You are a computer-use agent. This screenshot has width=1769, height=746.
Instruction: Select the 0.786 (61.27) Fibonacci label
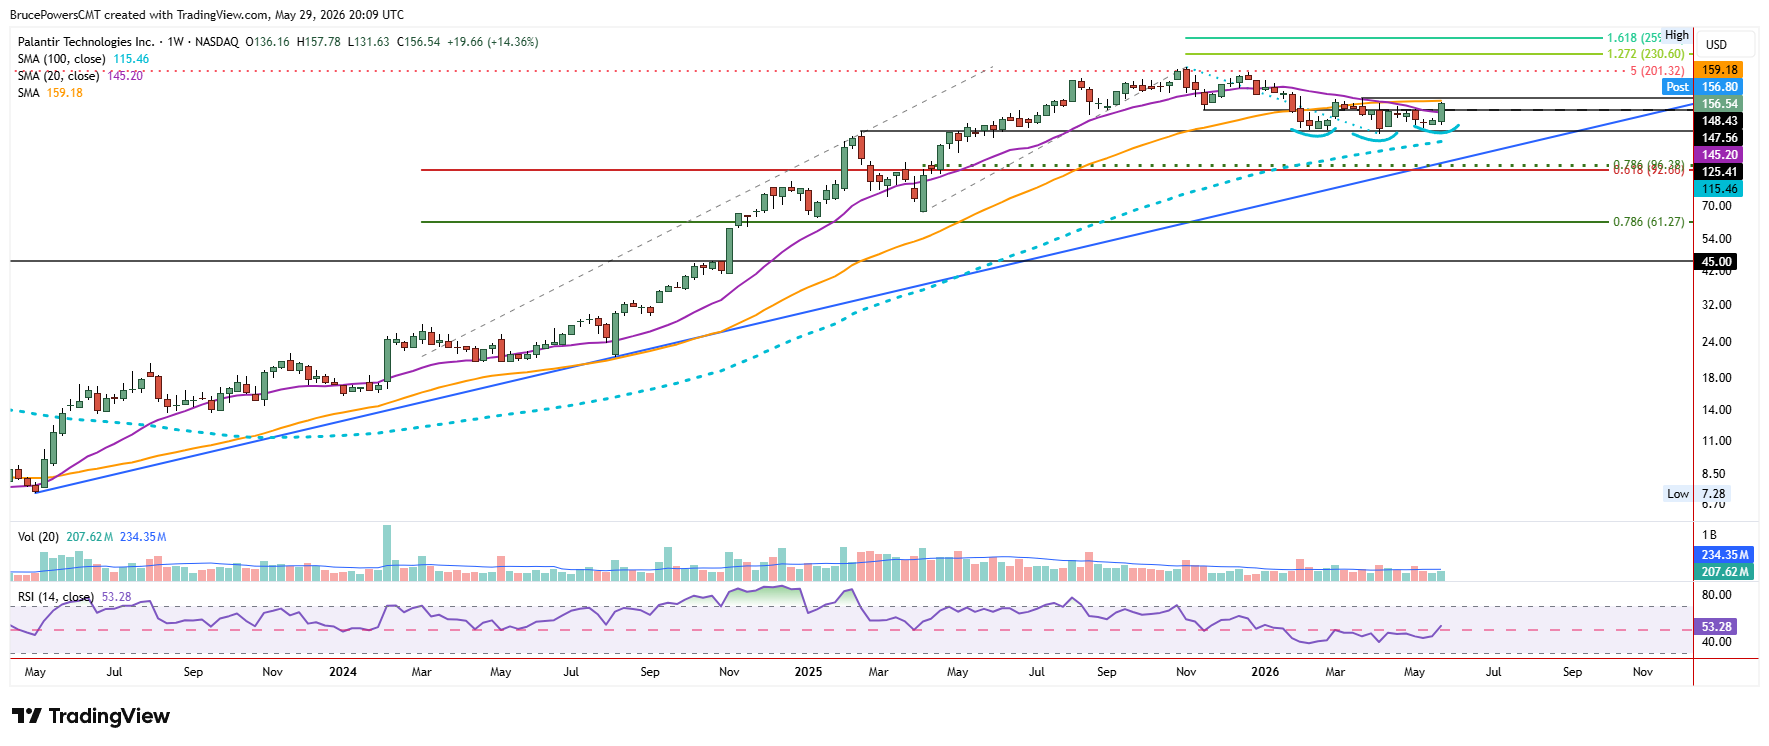(1648, 222)
